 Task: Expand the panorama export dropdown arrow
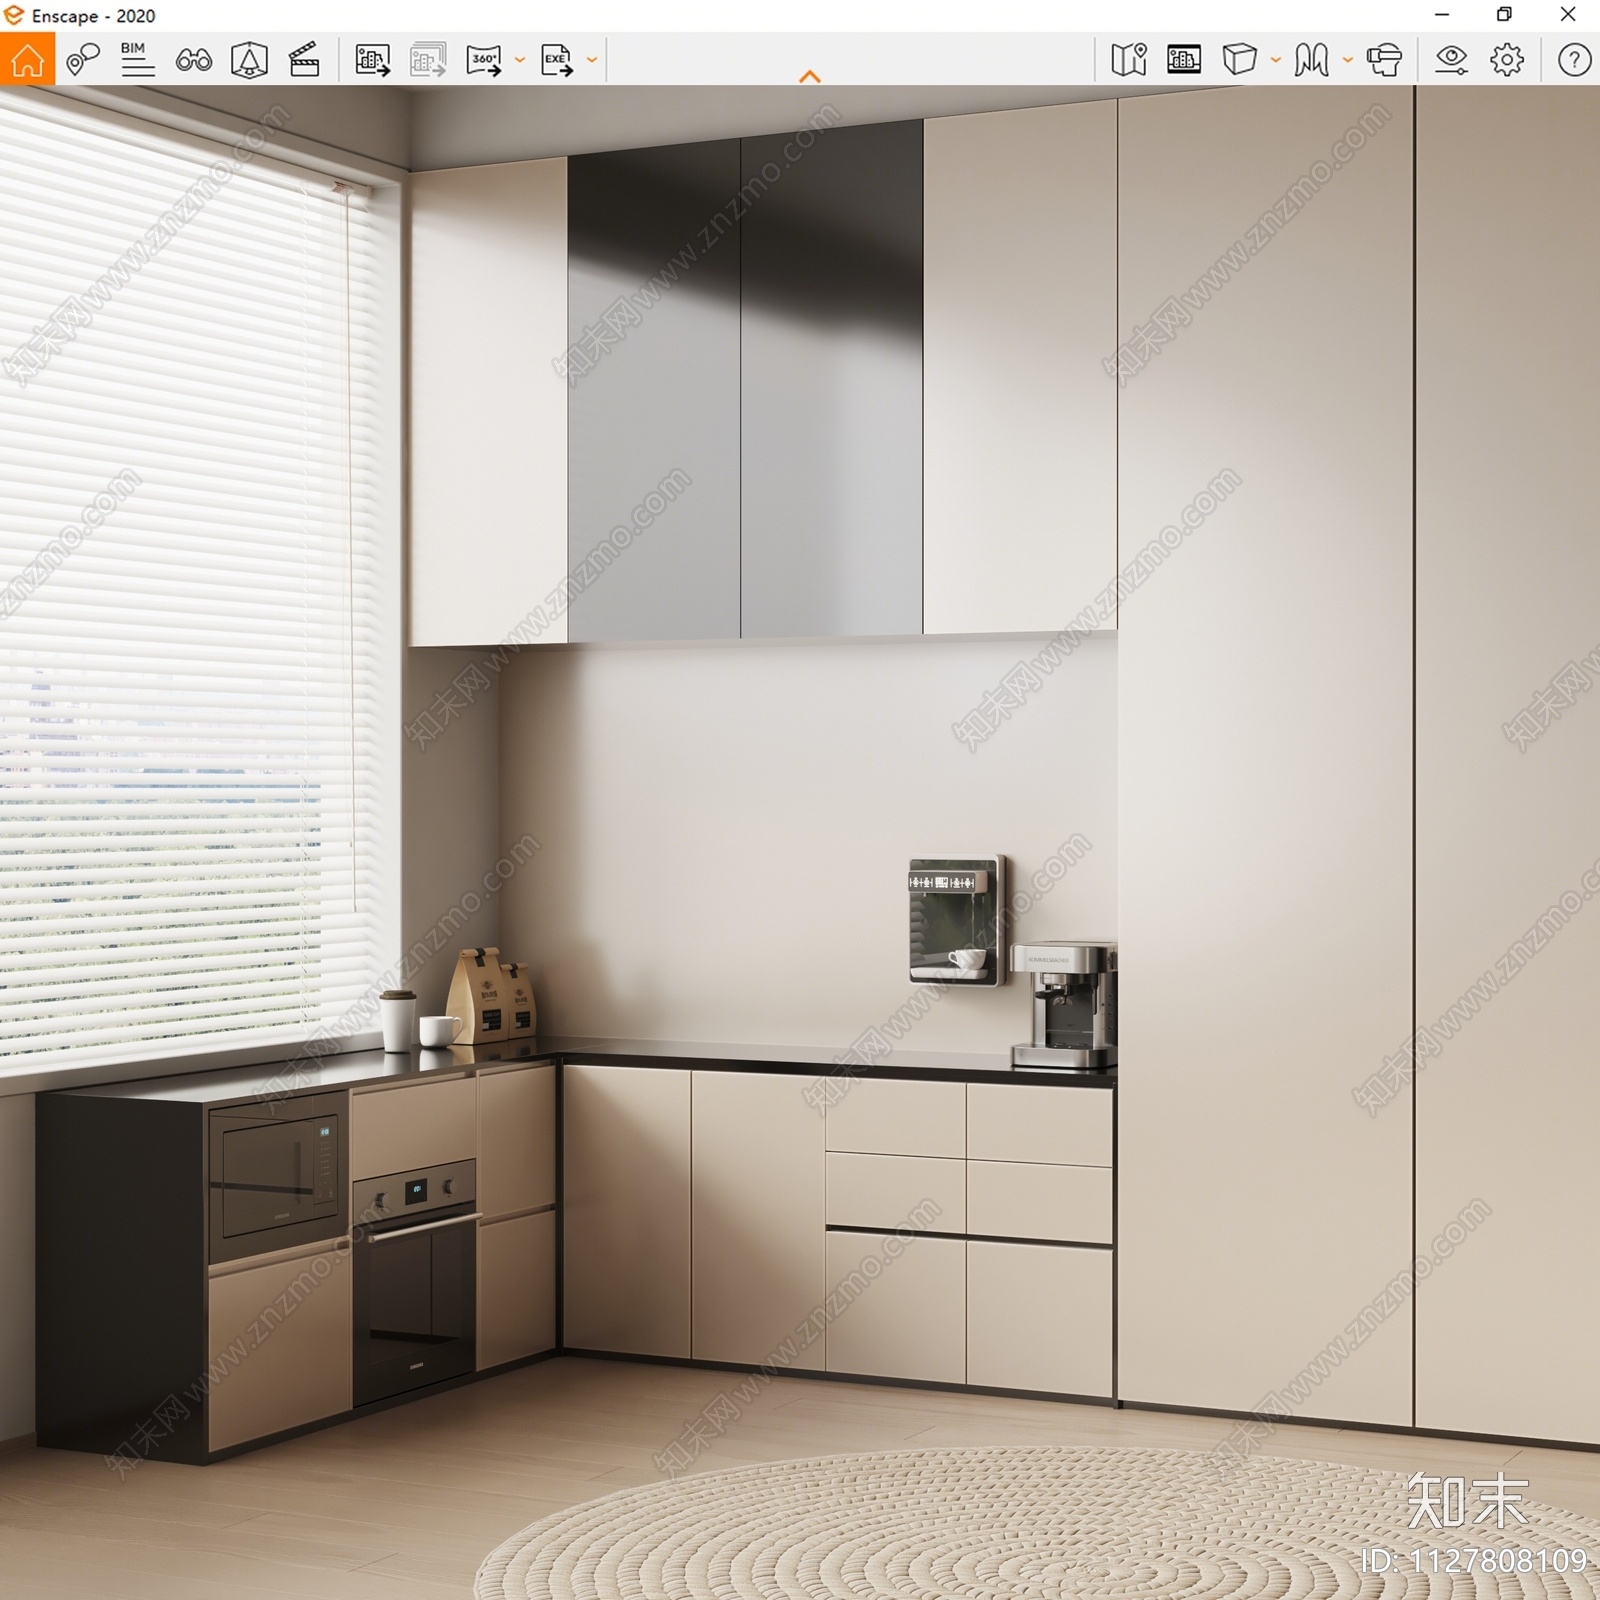(519, 60)
